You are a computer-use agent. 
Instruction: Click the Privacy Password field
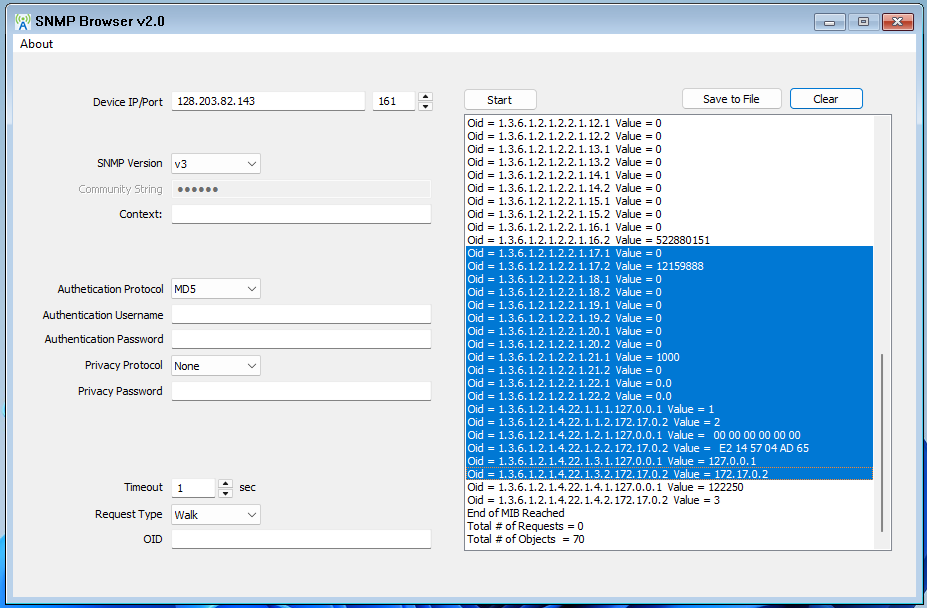coord(300,390)
